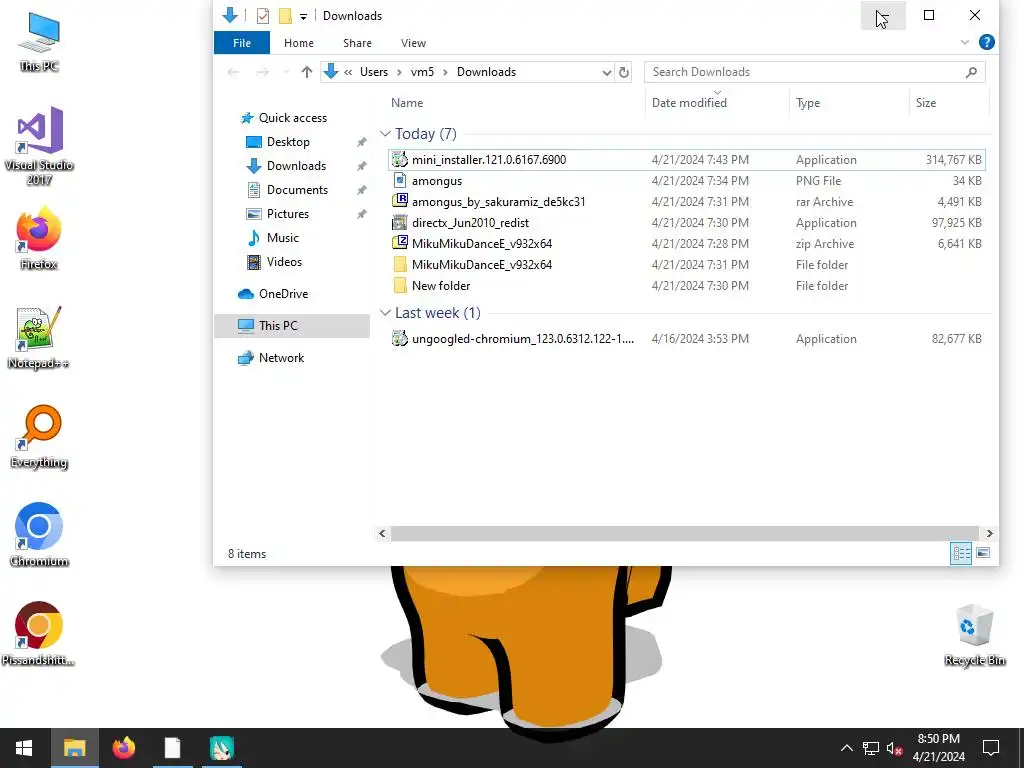Select Quick access in navigation pane
Screen dimensions: 1024x768
293,118
